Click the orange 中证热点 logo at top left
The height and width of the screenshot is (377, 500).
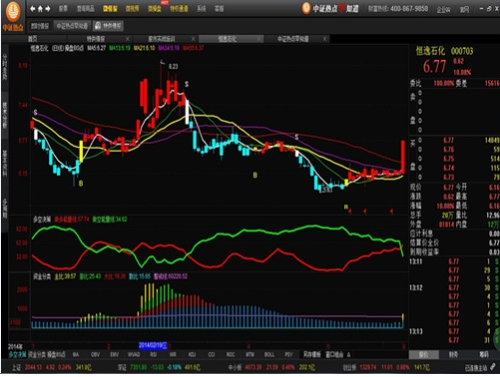click(13, 16)
